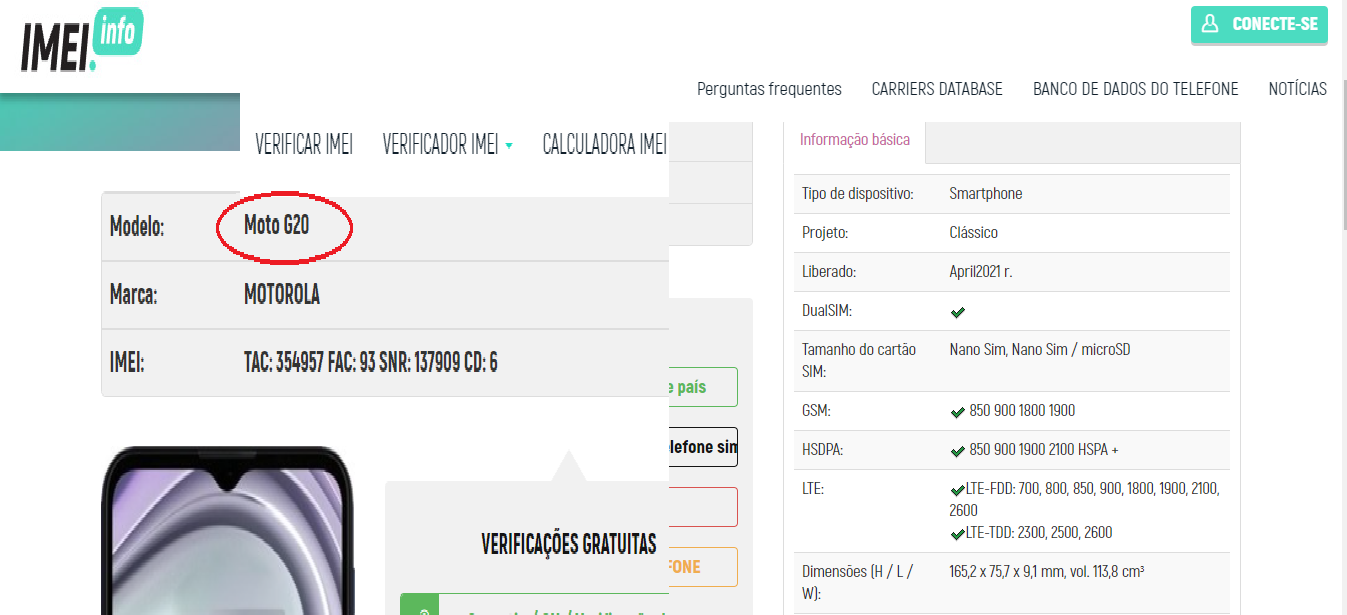This screenshot has width=1347, height=615.
Task: Click the Tipo de dispositivo: label
Action: point(858,193)
